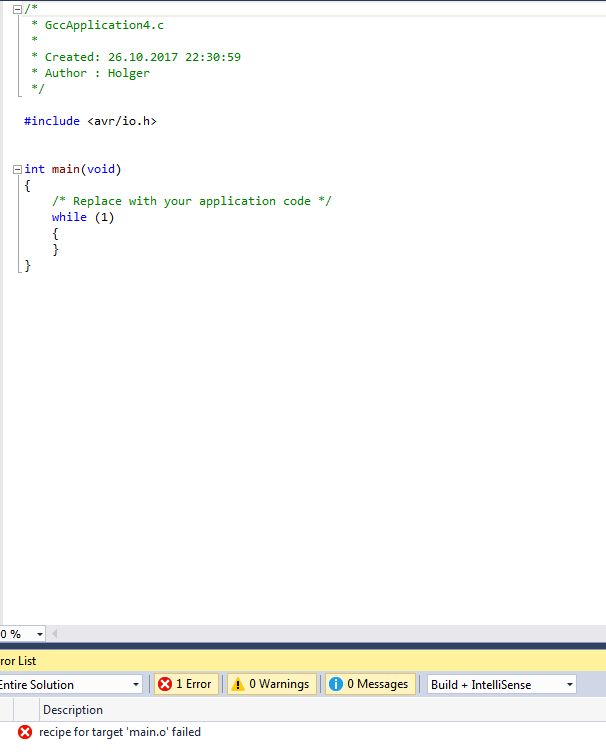Open the editor zoom percentage dropdown

point(40,634)
